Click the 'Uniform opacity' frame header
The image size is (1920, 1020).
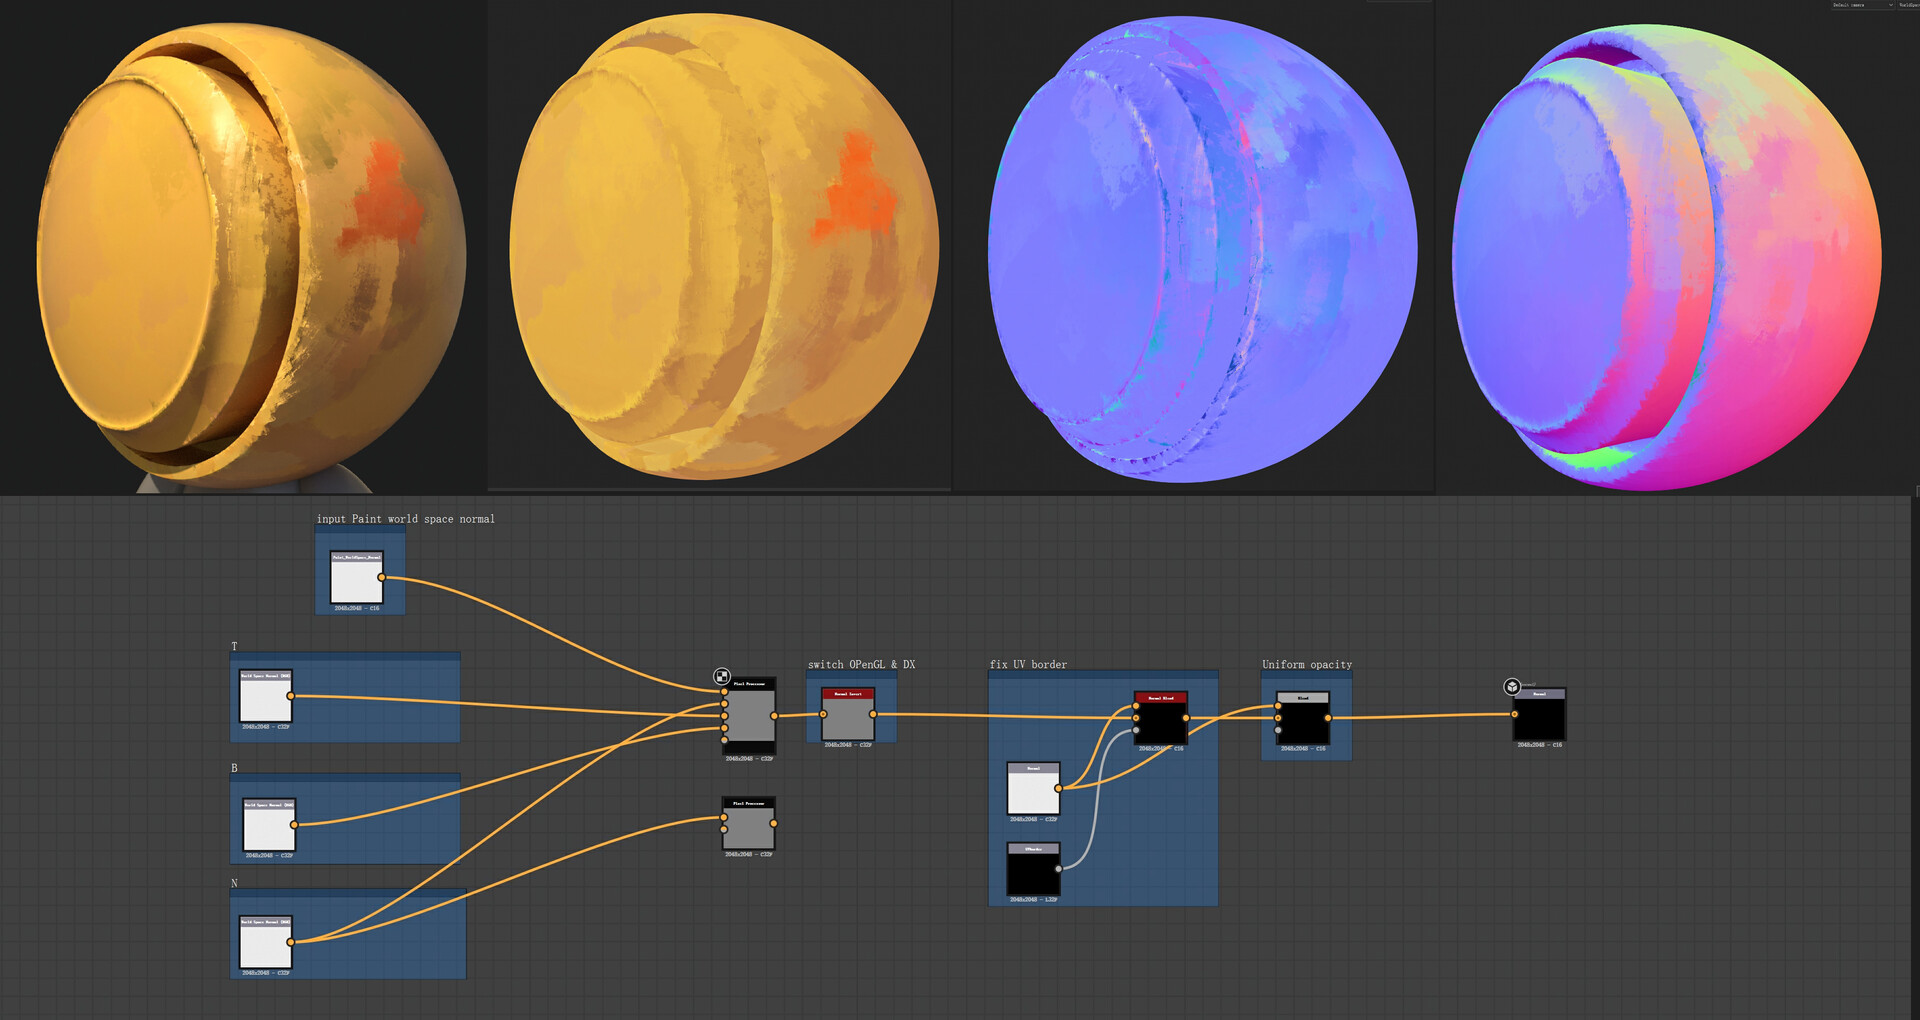[1306, 664]
